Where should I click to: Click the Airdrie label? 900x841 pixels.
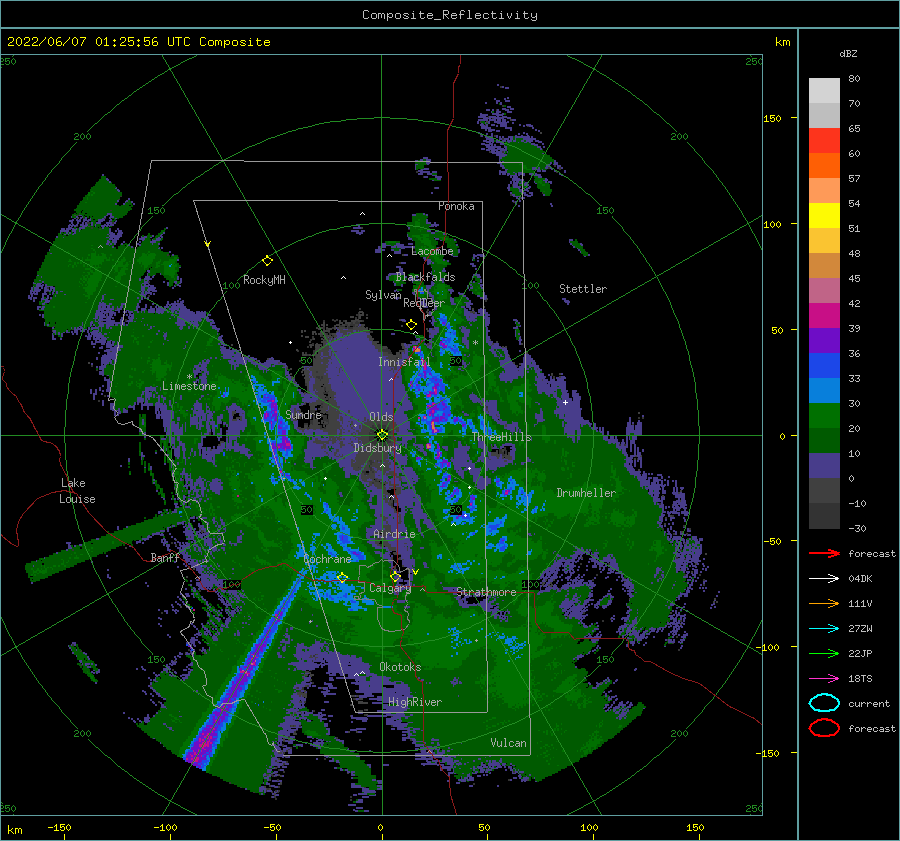click(394, 534)
